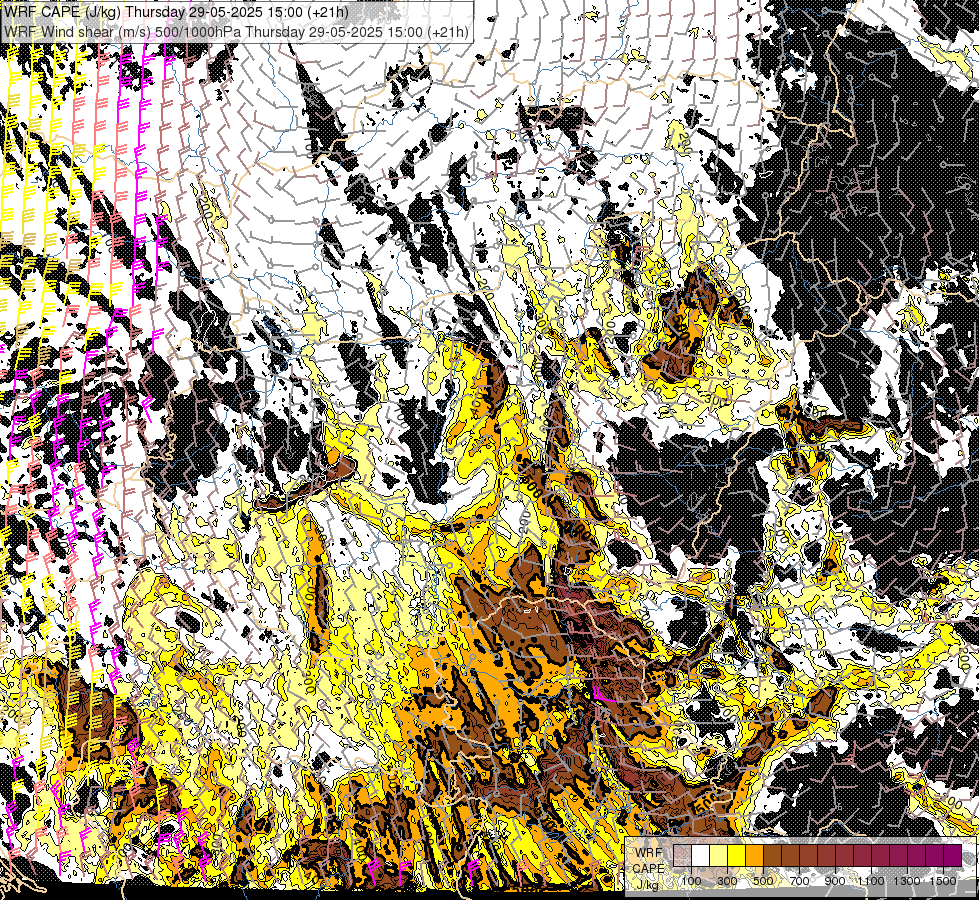979x900 pixels.
Task: Click the legend value 1500
Action: 943,881
